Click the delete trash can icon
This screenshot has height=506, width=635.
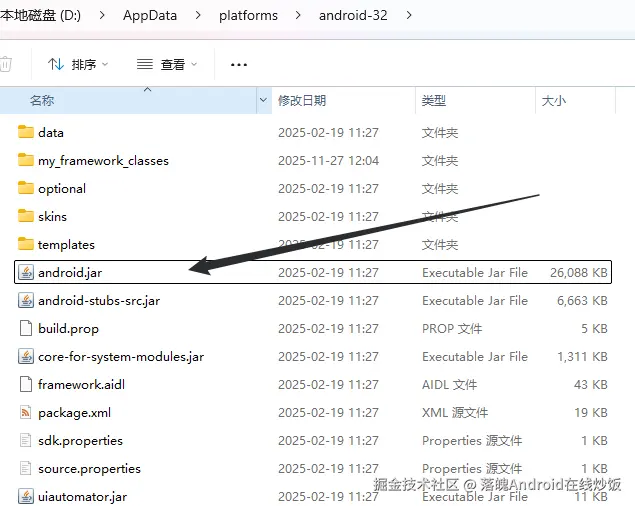(x=6, y=64)
